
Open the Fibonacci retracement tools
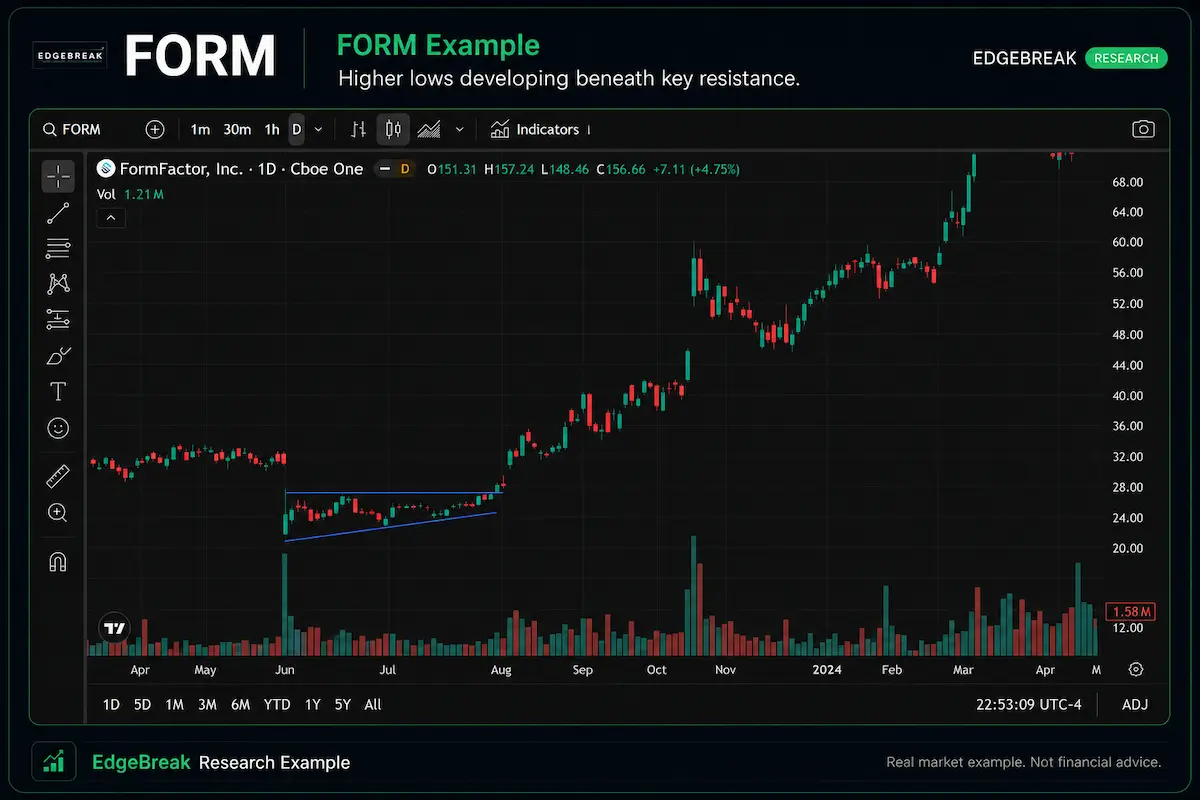(x=58, y=248)
